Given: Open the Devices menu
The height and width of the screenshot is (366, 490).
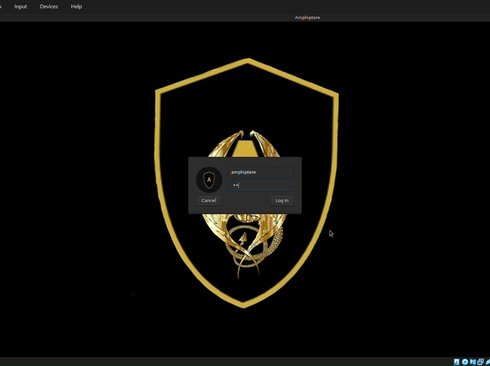Looking at the screenshot, I should click(x=49, y=6).
